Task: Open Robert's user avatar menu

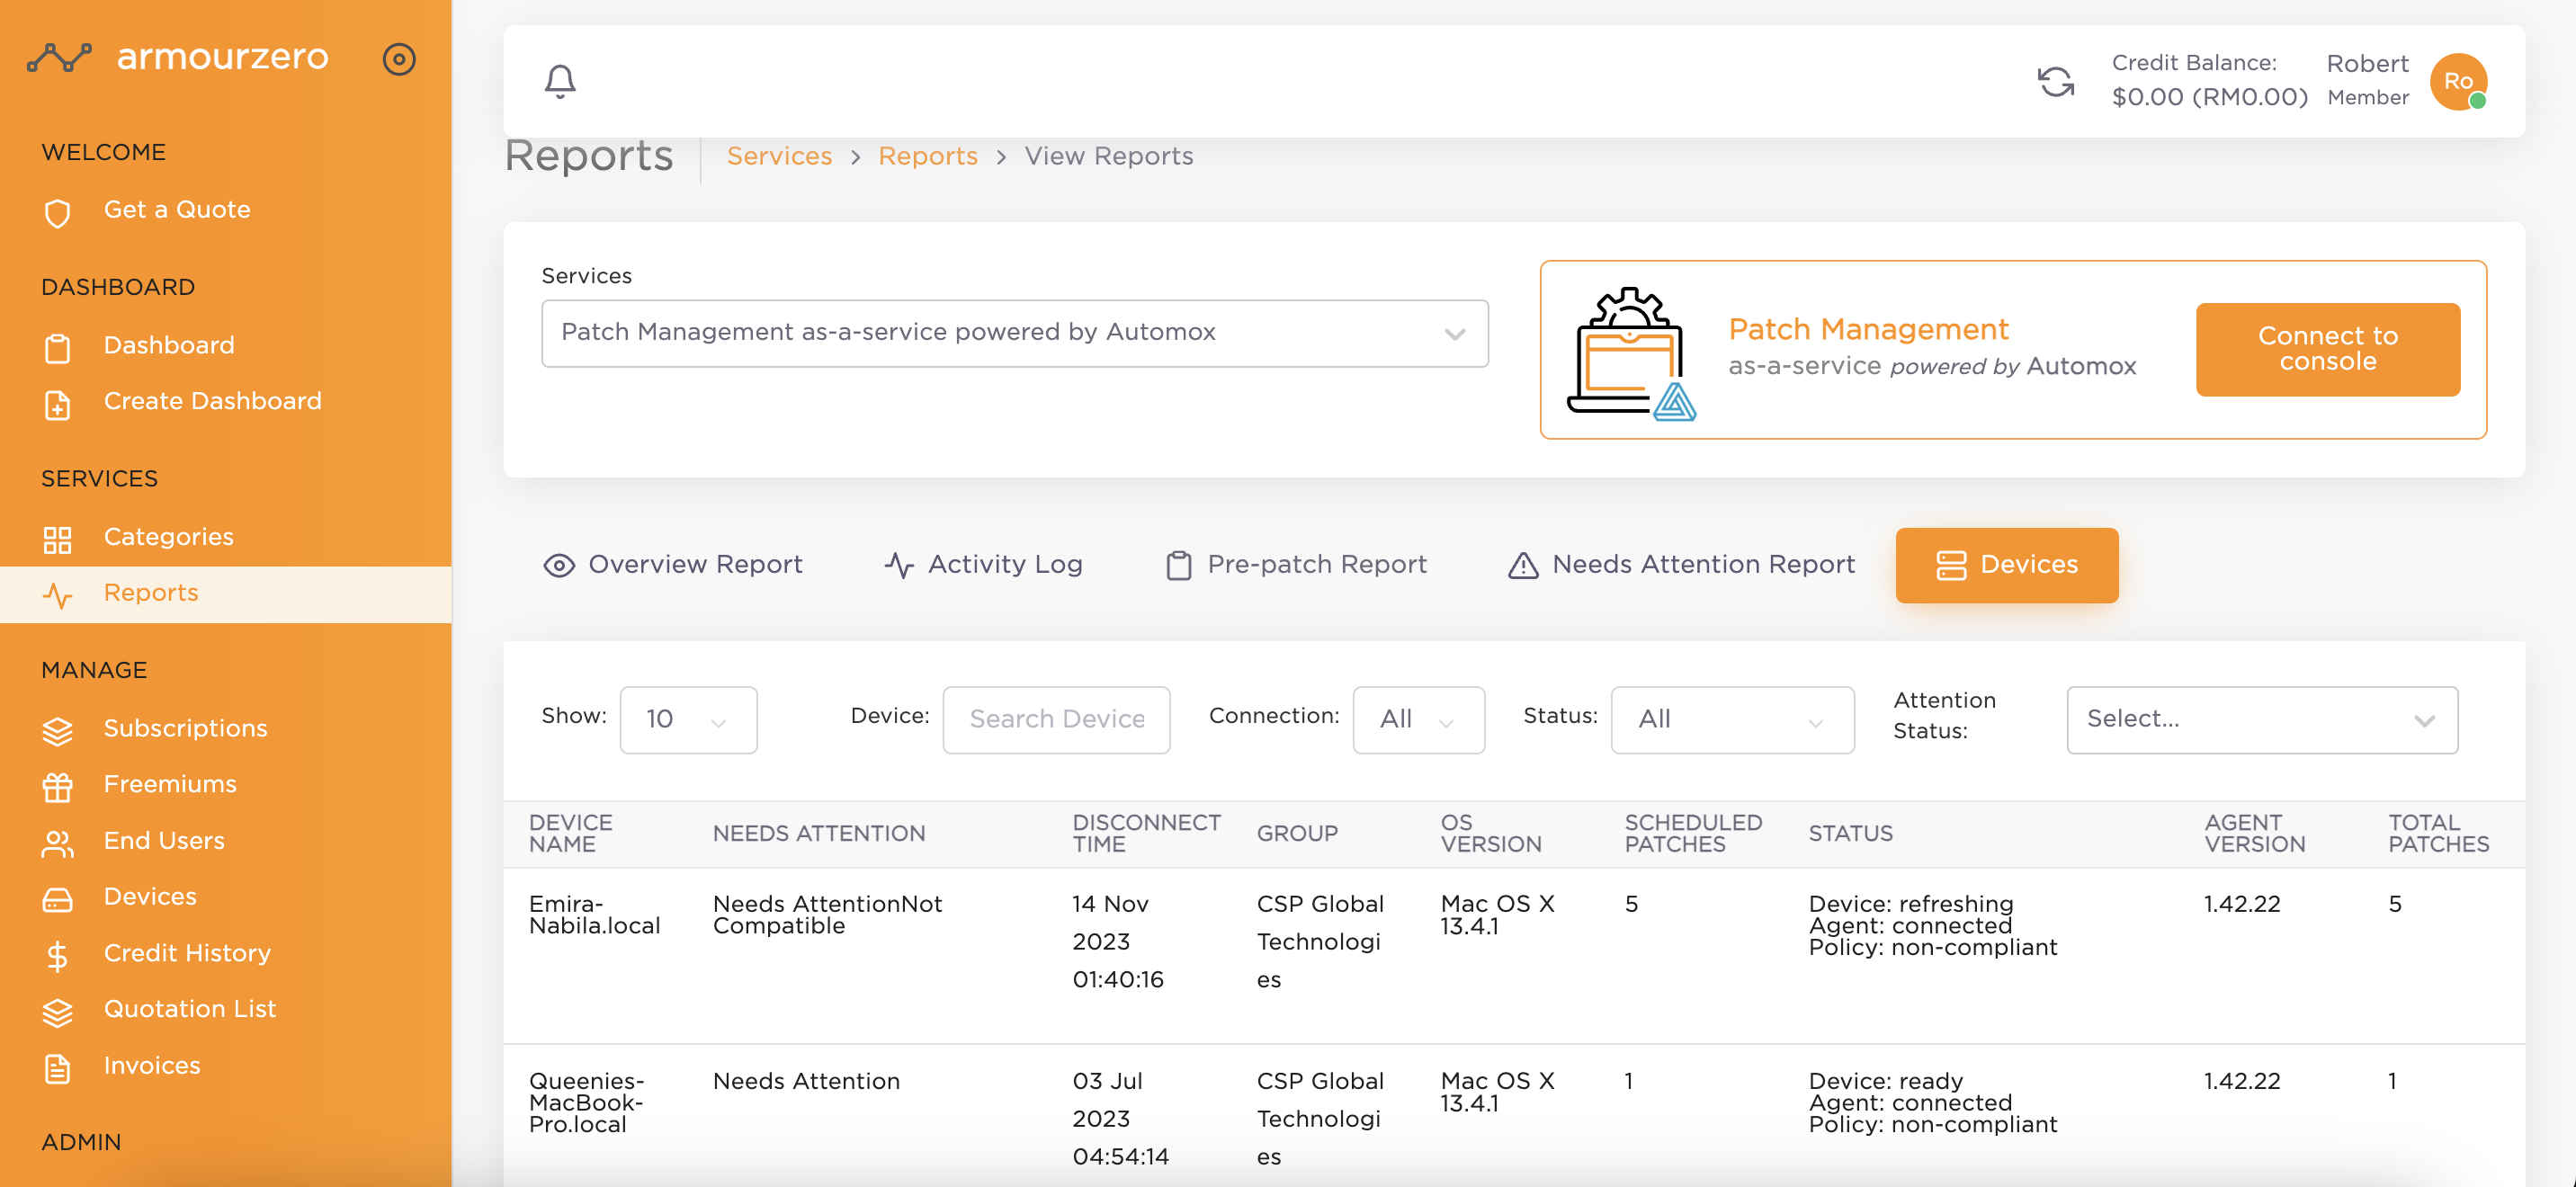Action: [2458, 81]
